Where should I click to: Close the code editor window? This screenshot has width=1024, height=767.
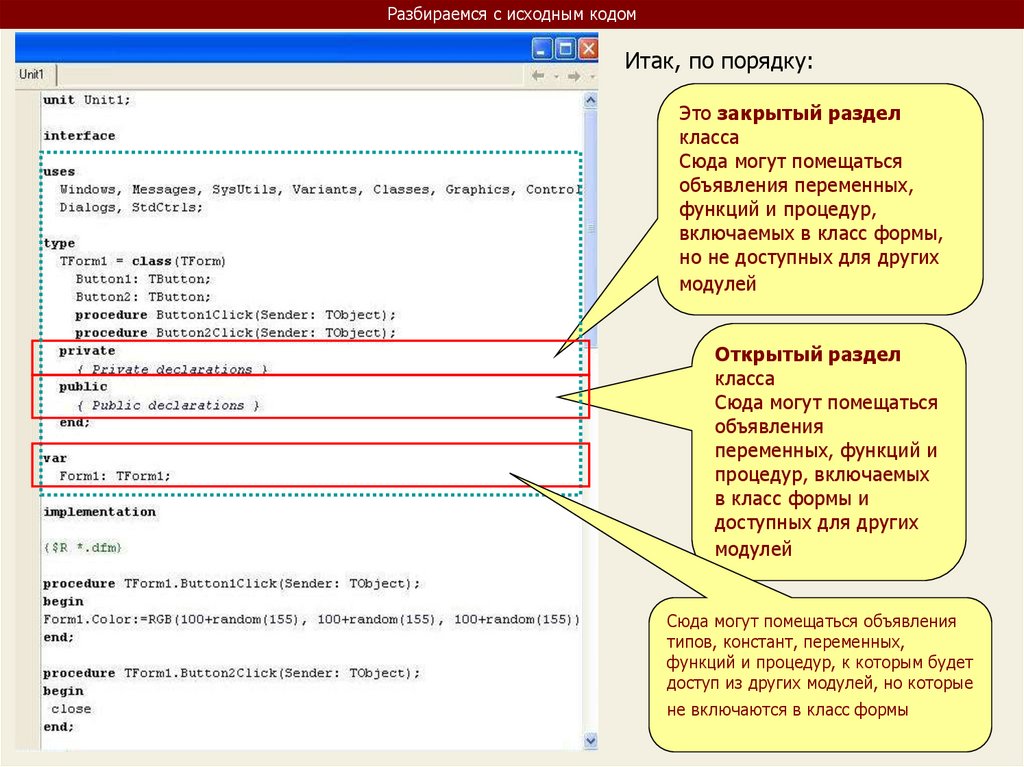(588, 49)
